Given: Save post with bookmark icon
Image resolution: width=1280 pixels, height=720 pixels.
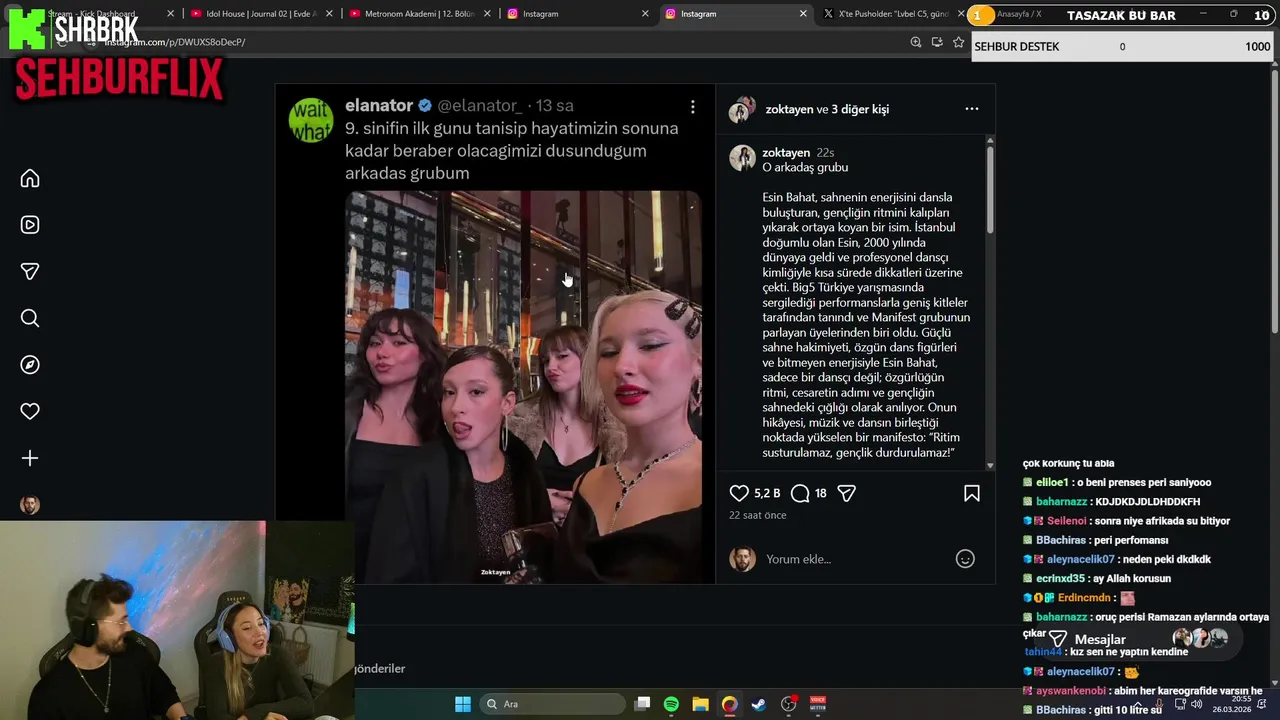Looking at the screenshot, I should coord(971,493).
